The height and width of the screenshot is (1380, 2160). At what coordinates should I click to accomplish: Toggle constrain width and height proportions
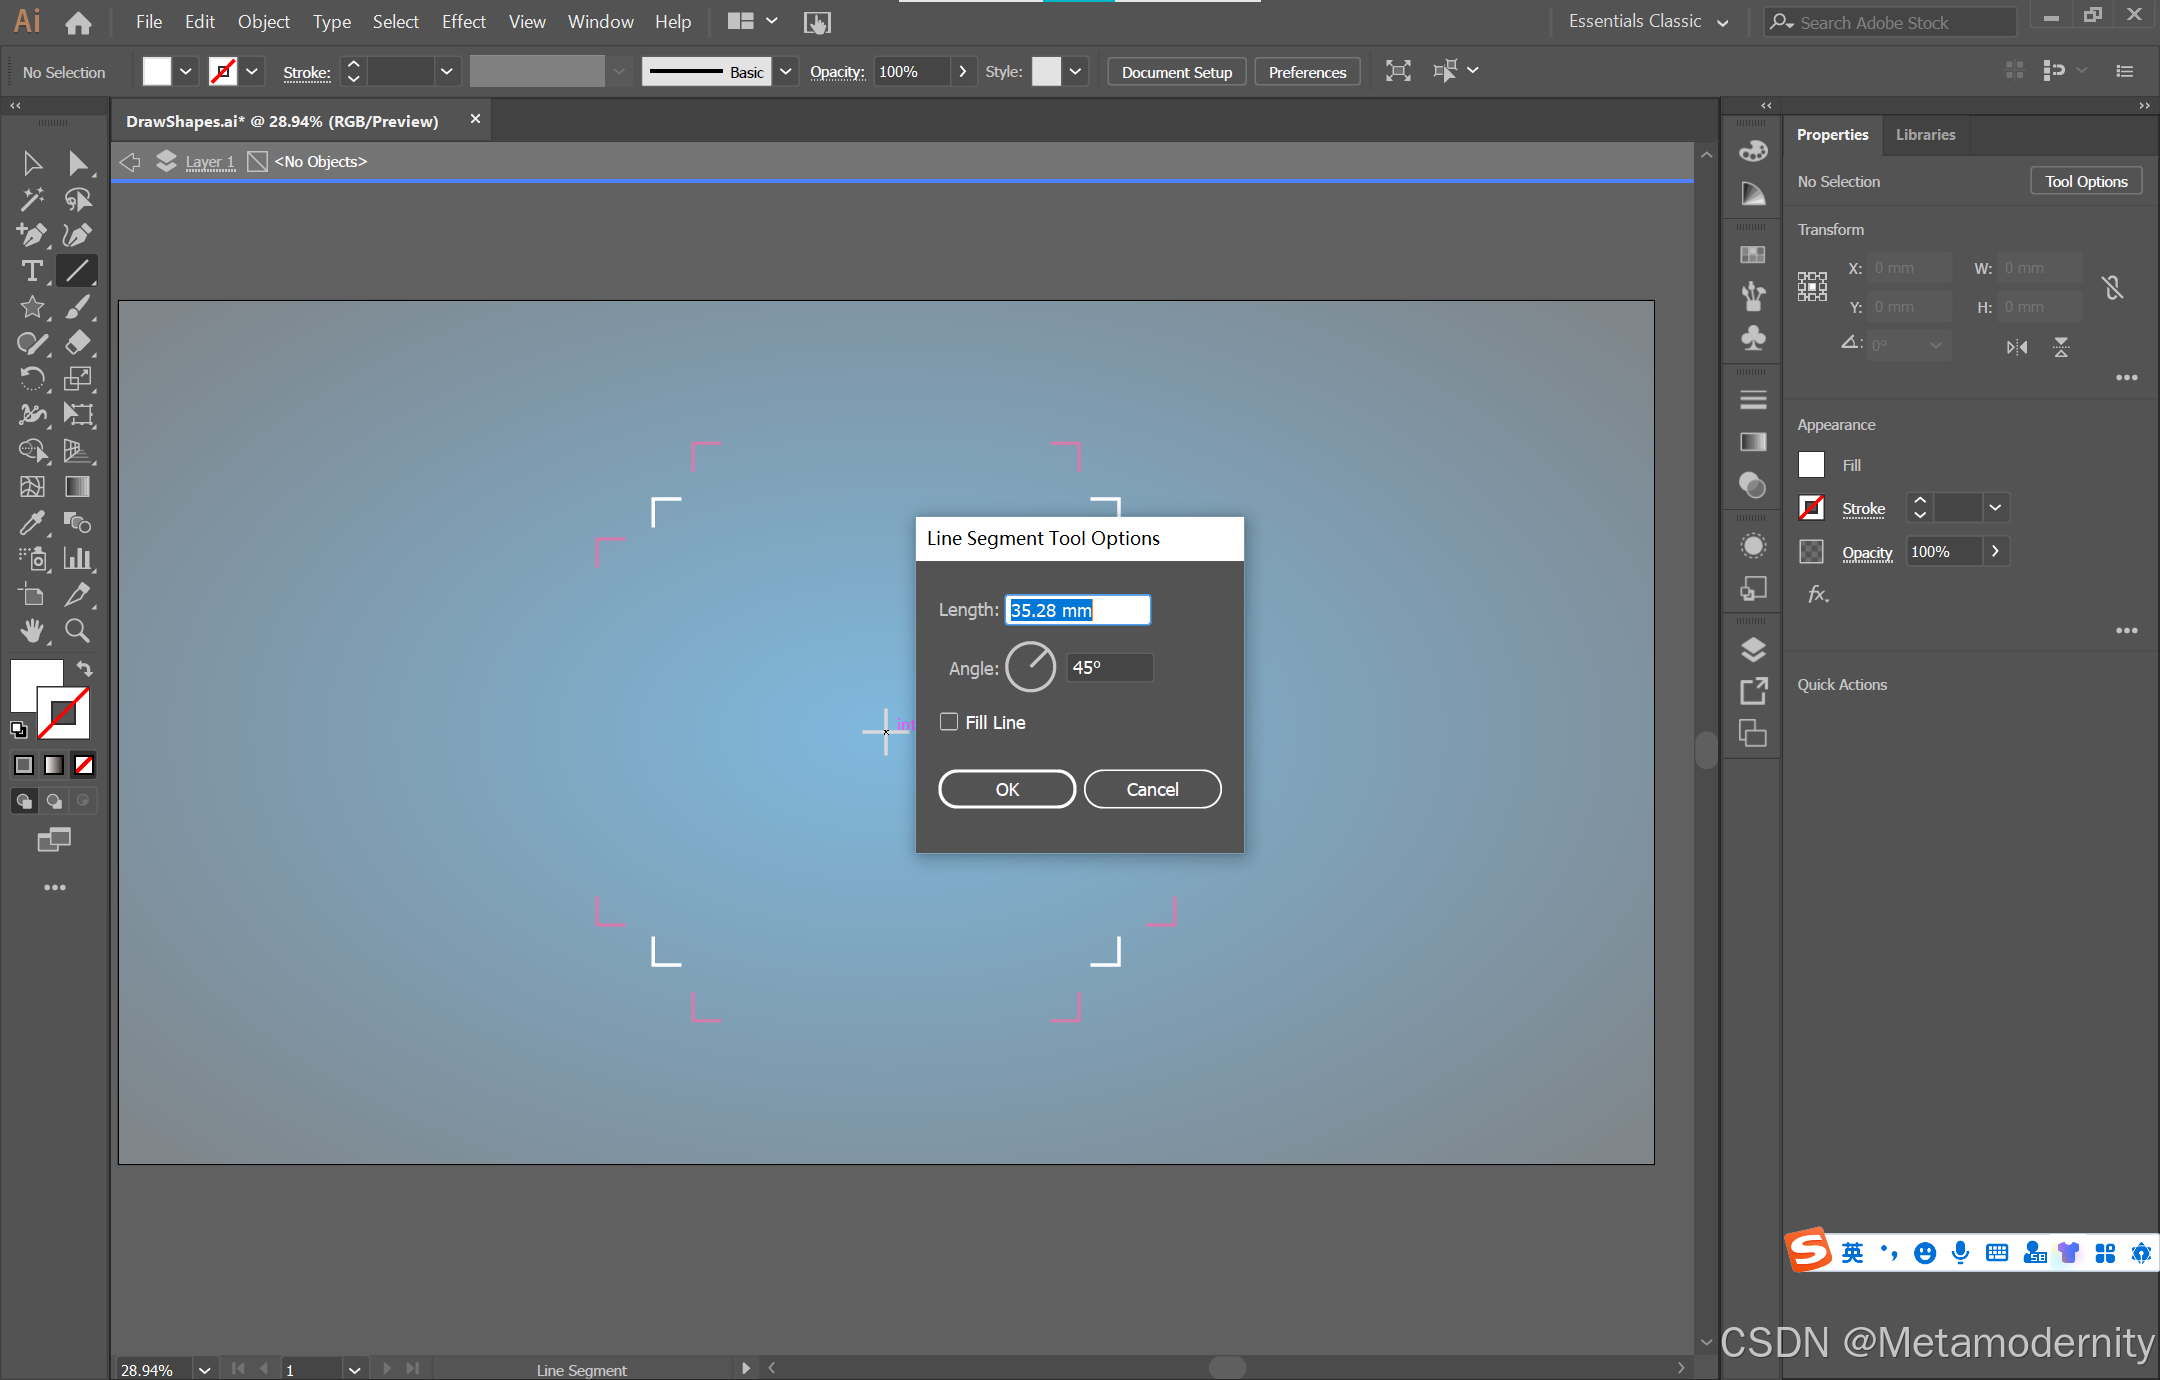(2112, 288)
